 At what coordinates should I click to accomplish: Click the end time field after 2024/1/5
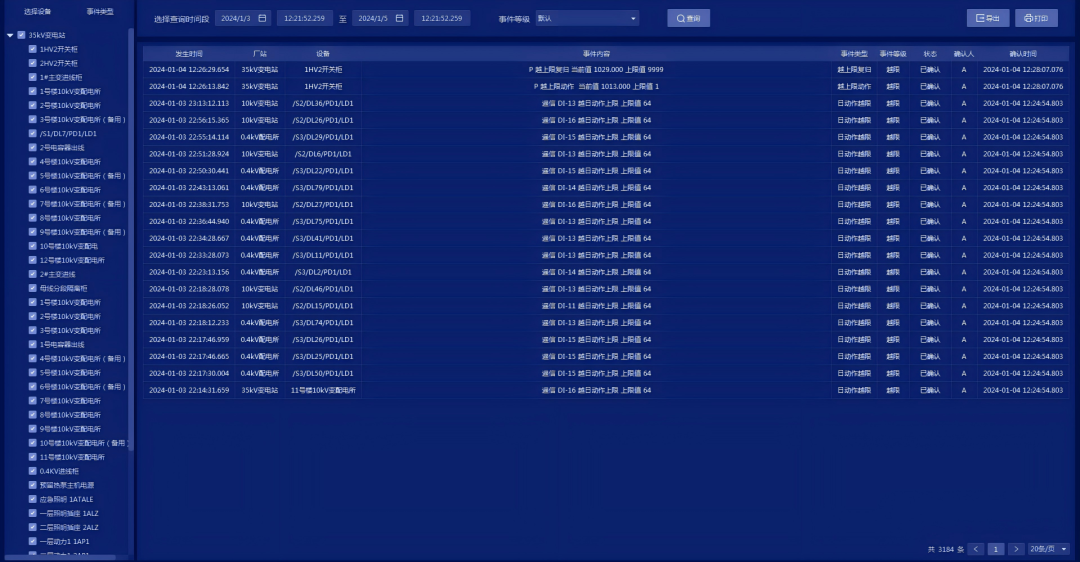pyautogui.click(x=442, y=19)
